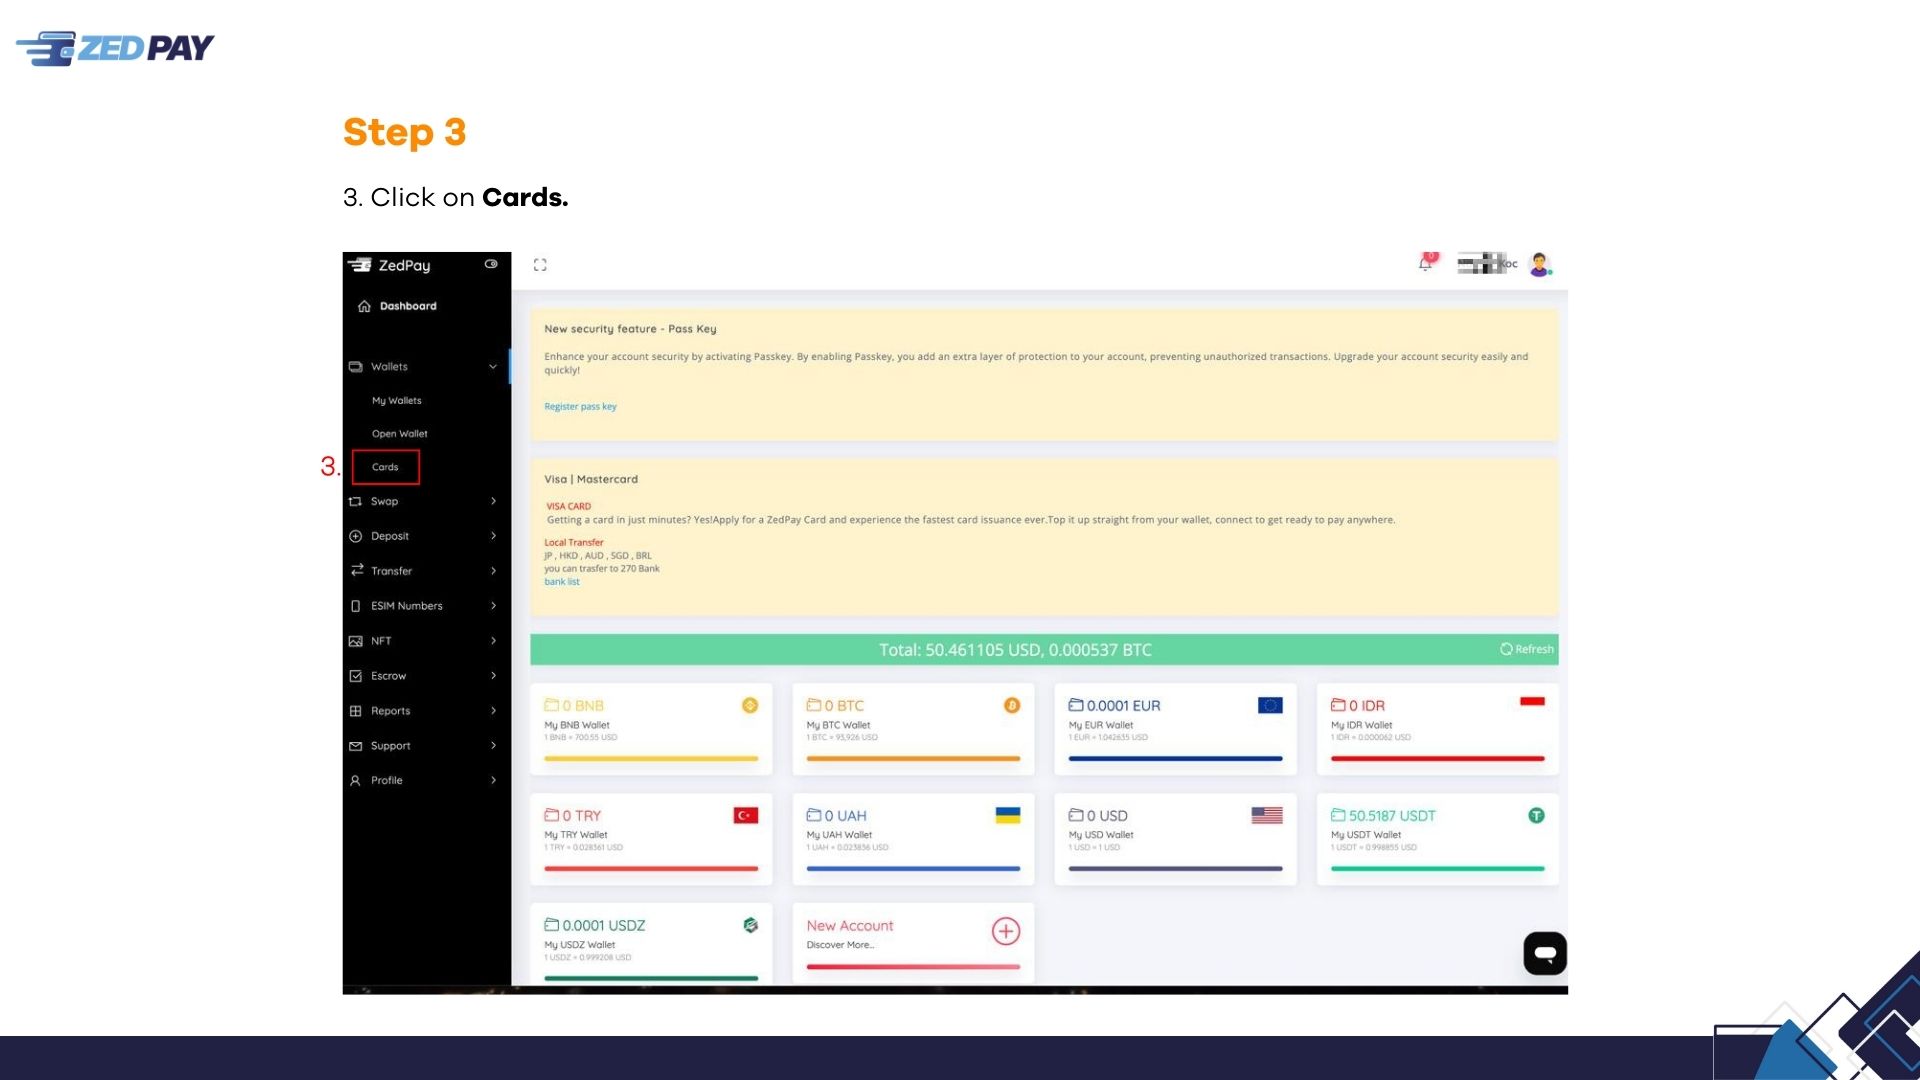Click the ZedPay logo in the sidebar header
The height and width of the screenshot is (1080, 1920).
pyautogui.click(x=389, y=265)
